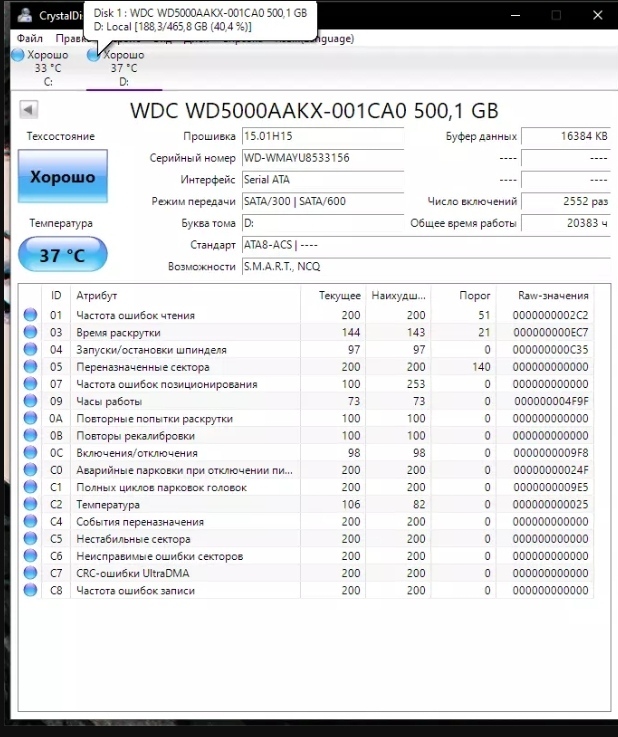Screen dimensions: 618x737
Task: Click the drive letter field D:
Action: [x=323, y=223]
